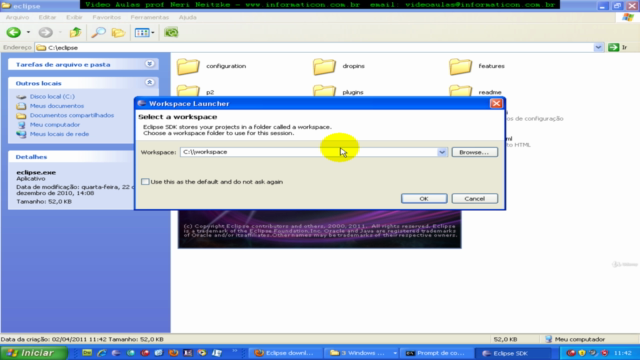Viewport: 640px width, 360px height.
Task: Click the Browse... button
Action: click(x=474, y=152)
